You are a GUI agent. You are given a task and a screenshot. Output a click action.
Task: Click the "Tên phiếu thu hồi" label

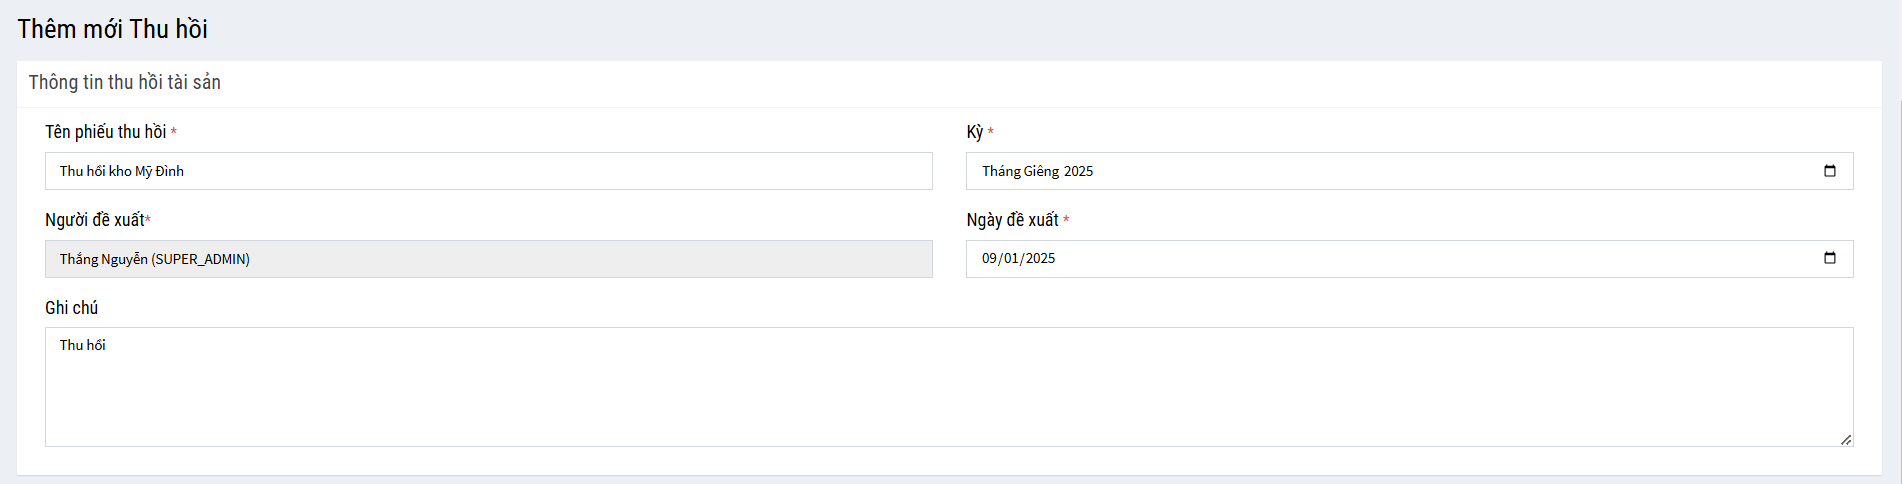tap(105, 132)
